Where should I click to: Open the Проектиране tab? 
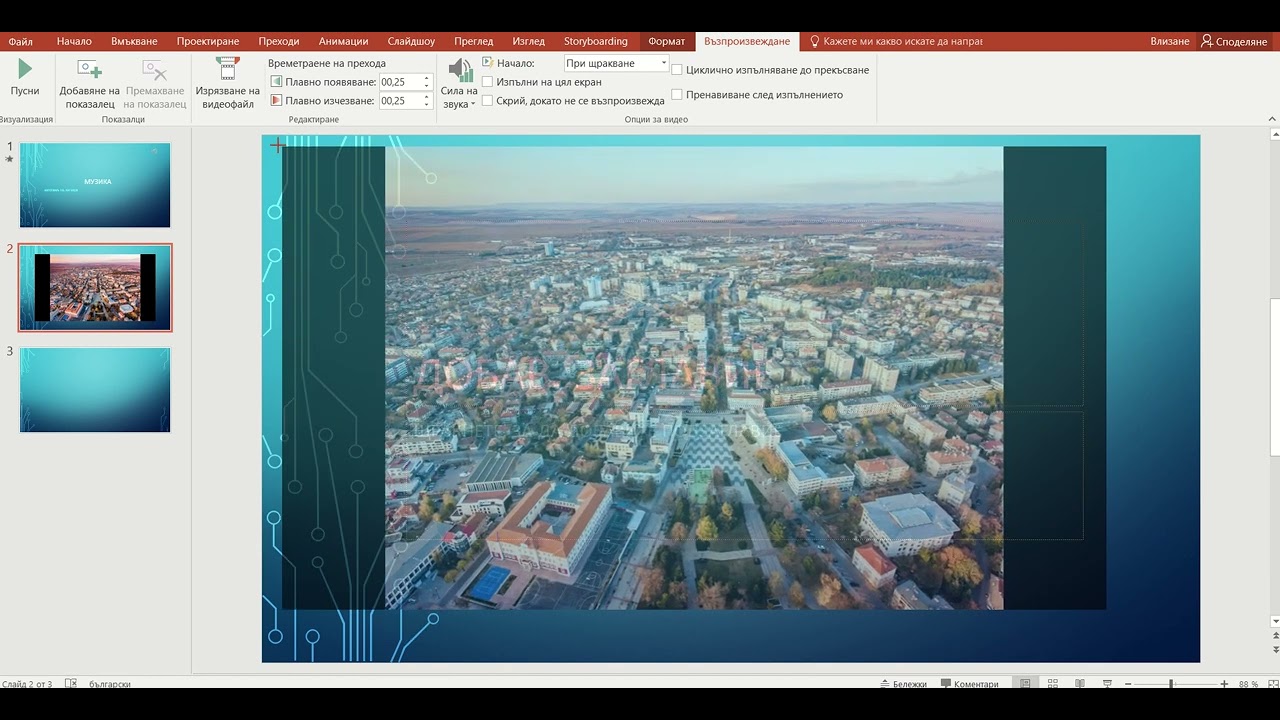(208, 42)
